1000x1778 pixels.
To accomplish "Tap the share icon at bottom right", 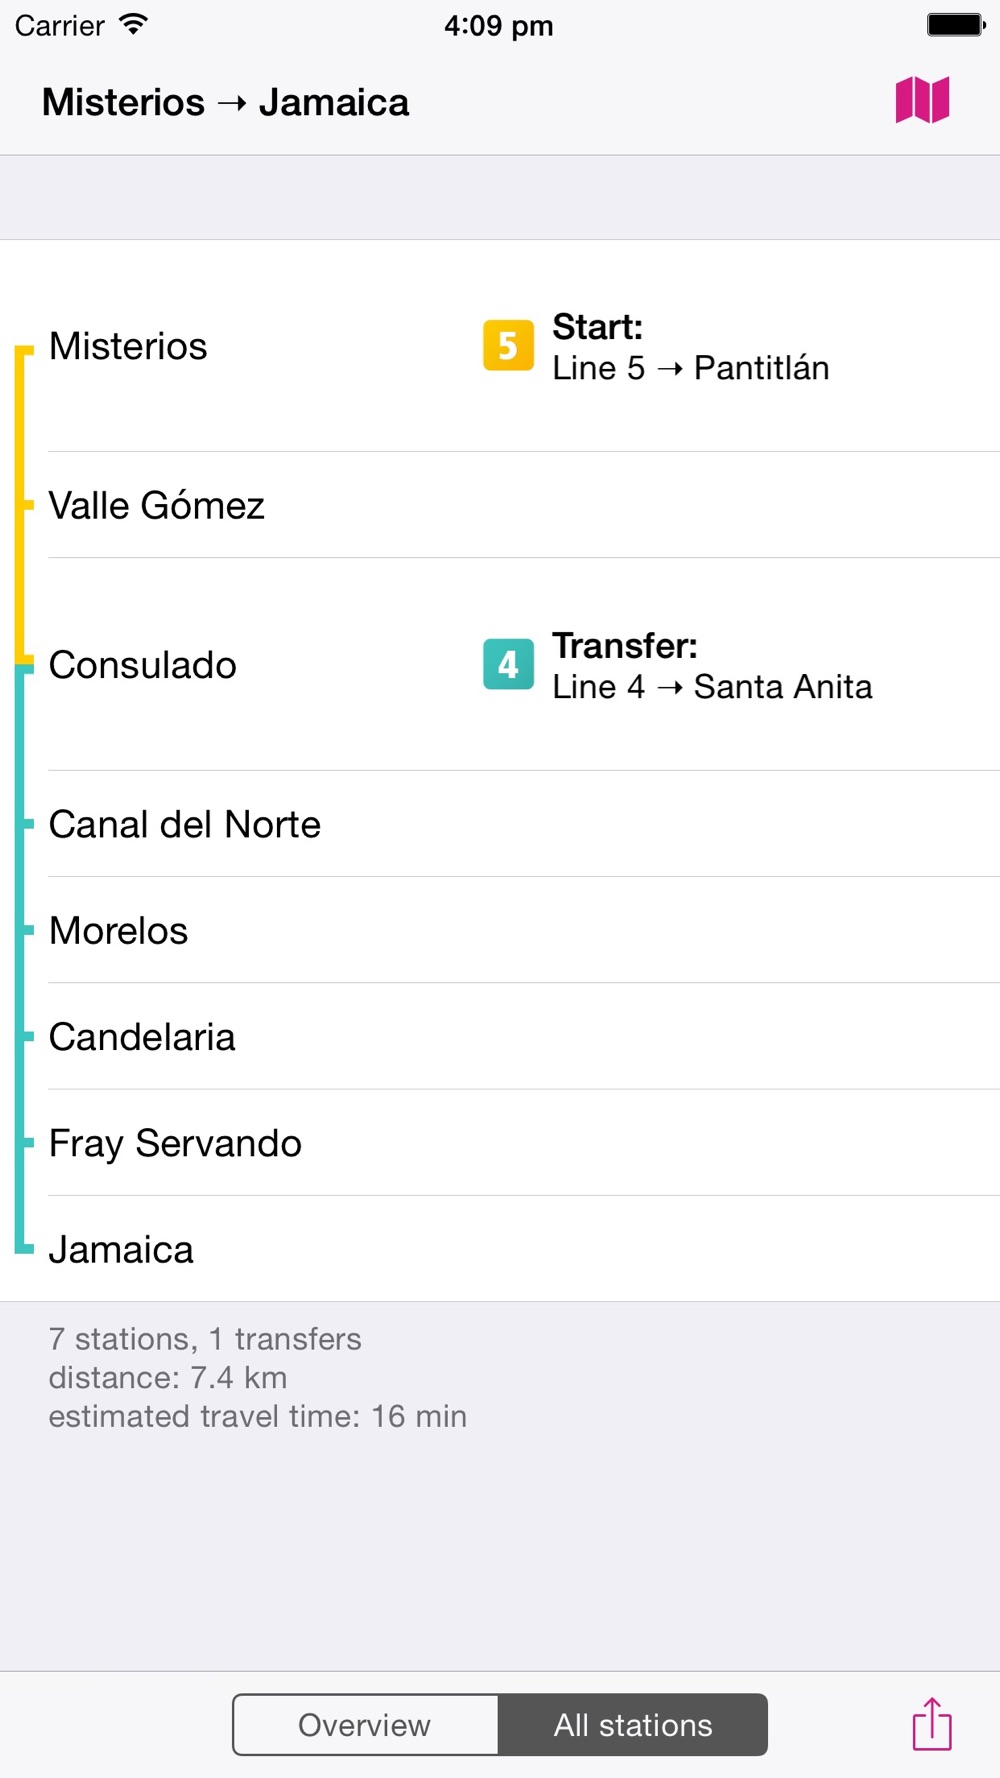I will 932,1724.
